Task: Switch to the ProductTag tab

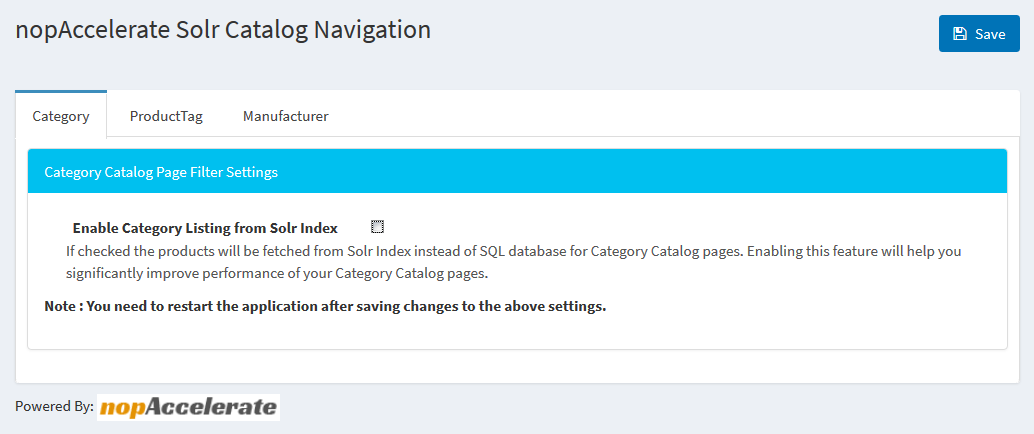Action: point(166,116)
